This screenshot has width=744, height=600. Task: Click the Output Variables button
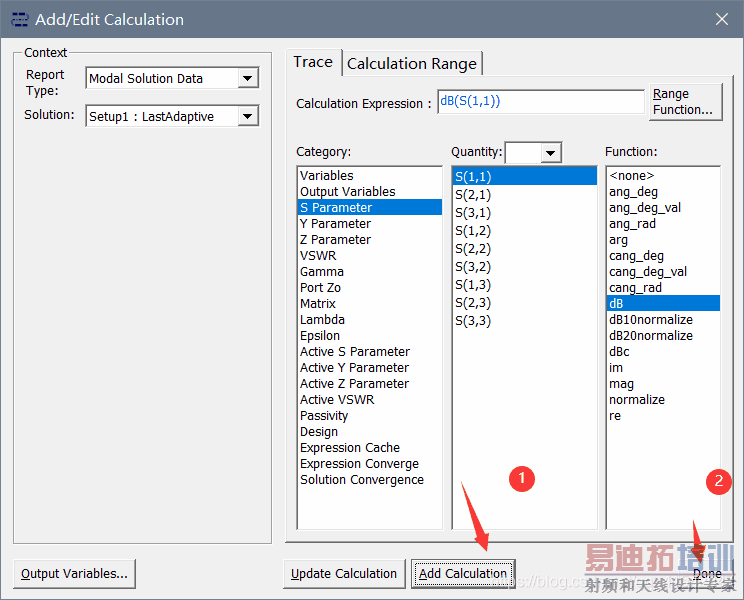click(x=74, y=574)
